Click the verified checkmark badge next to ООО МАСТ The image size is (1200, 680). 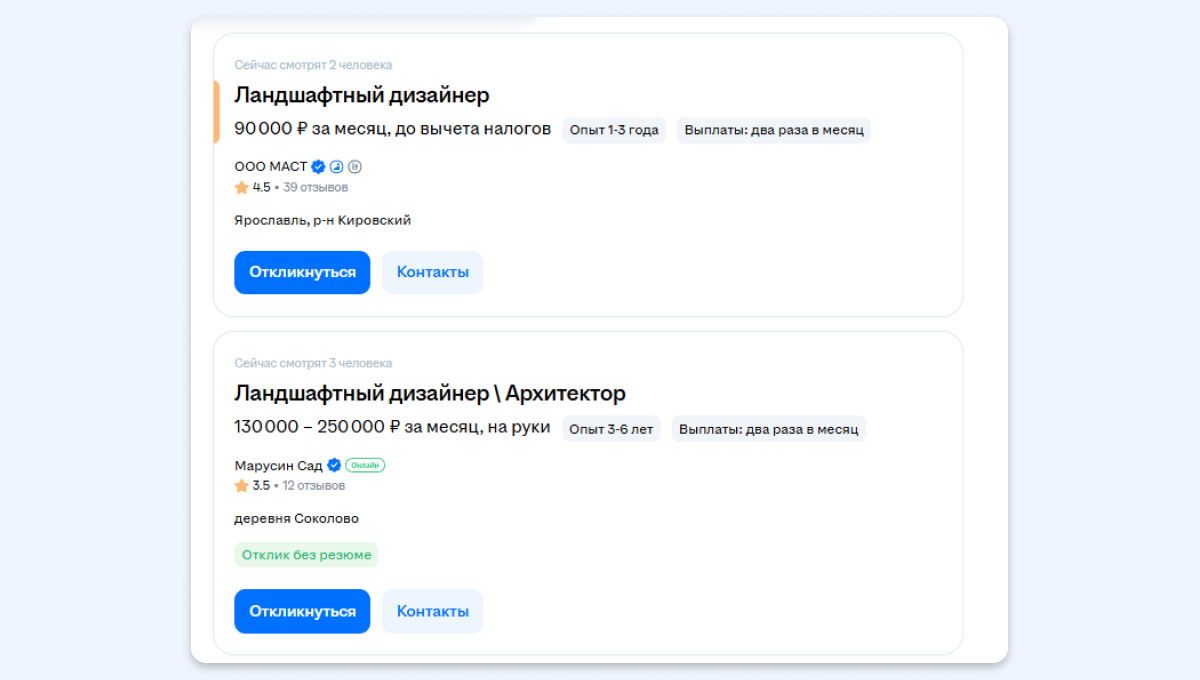(318, 167)
